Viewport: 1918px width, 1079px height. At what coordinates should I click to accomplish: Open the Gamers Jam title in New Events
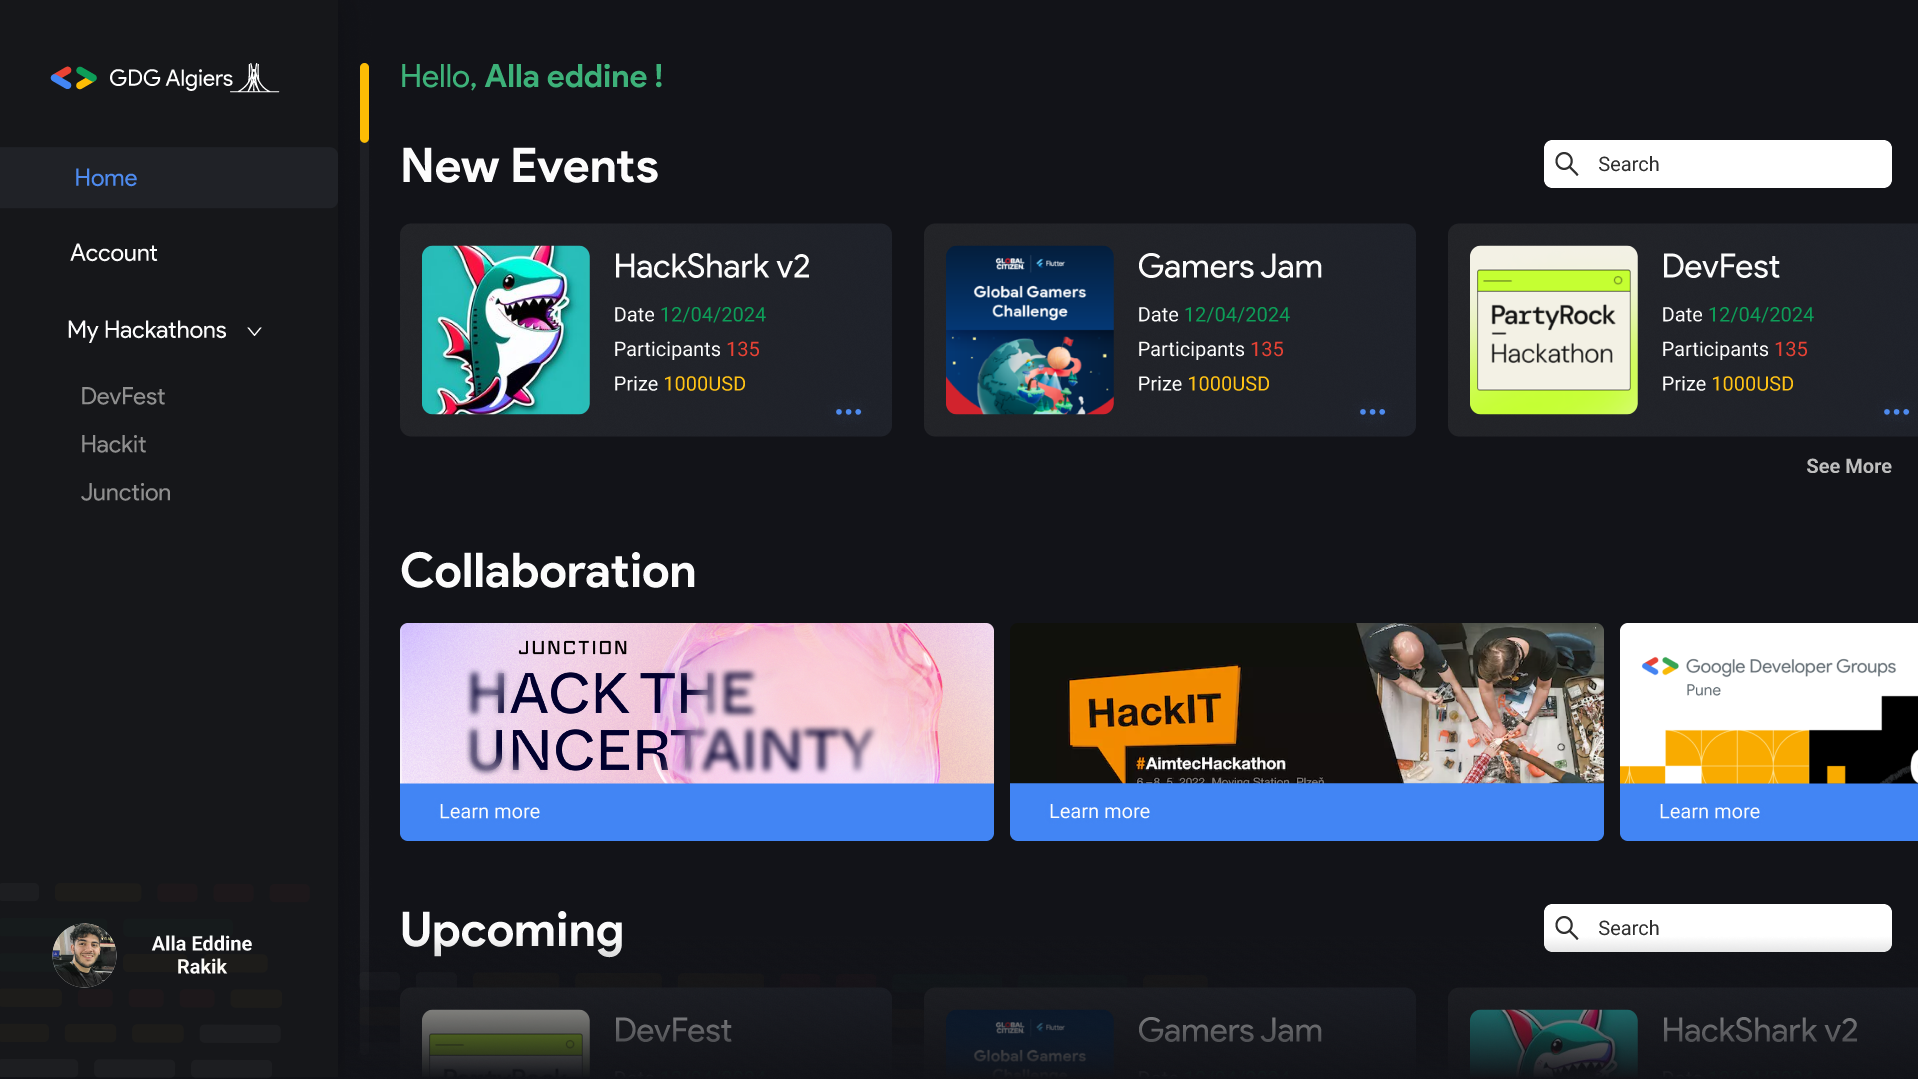pyautogui.click(x=1229, y=266)
